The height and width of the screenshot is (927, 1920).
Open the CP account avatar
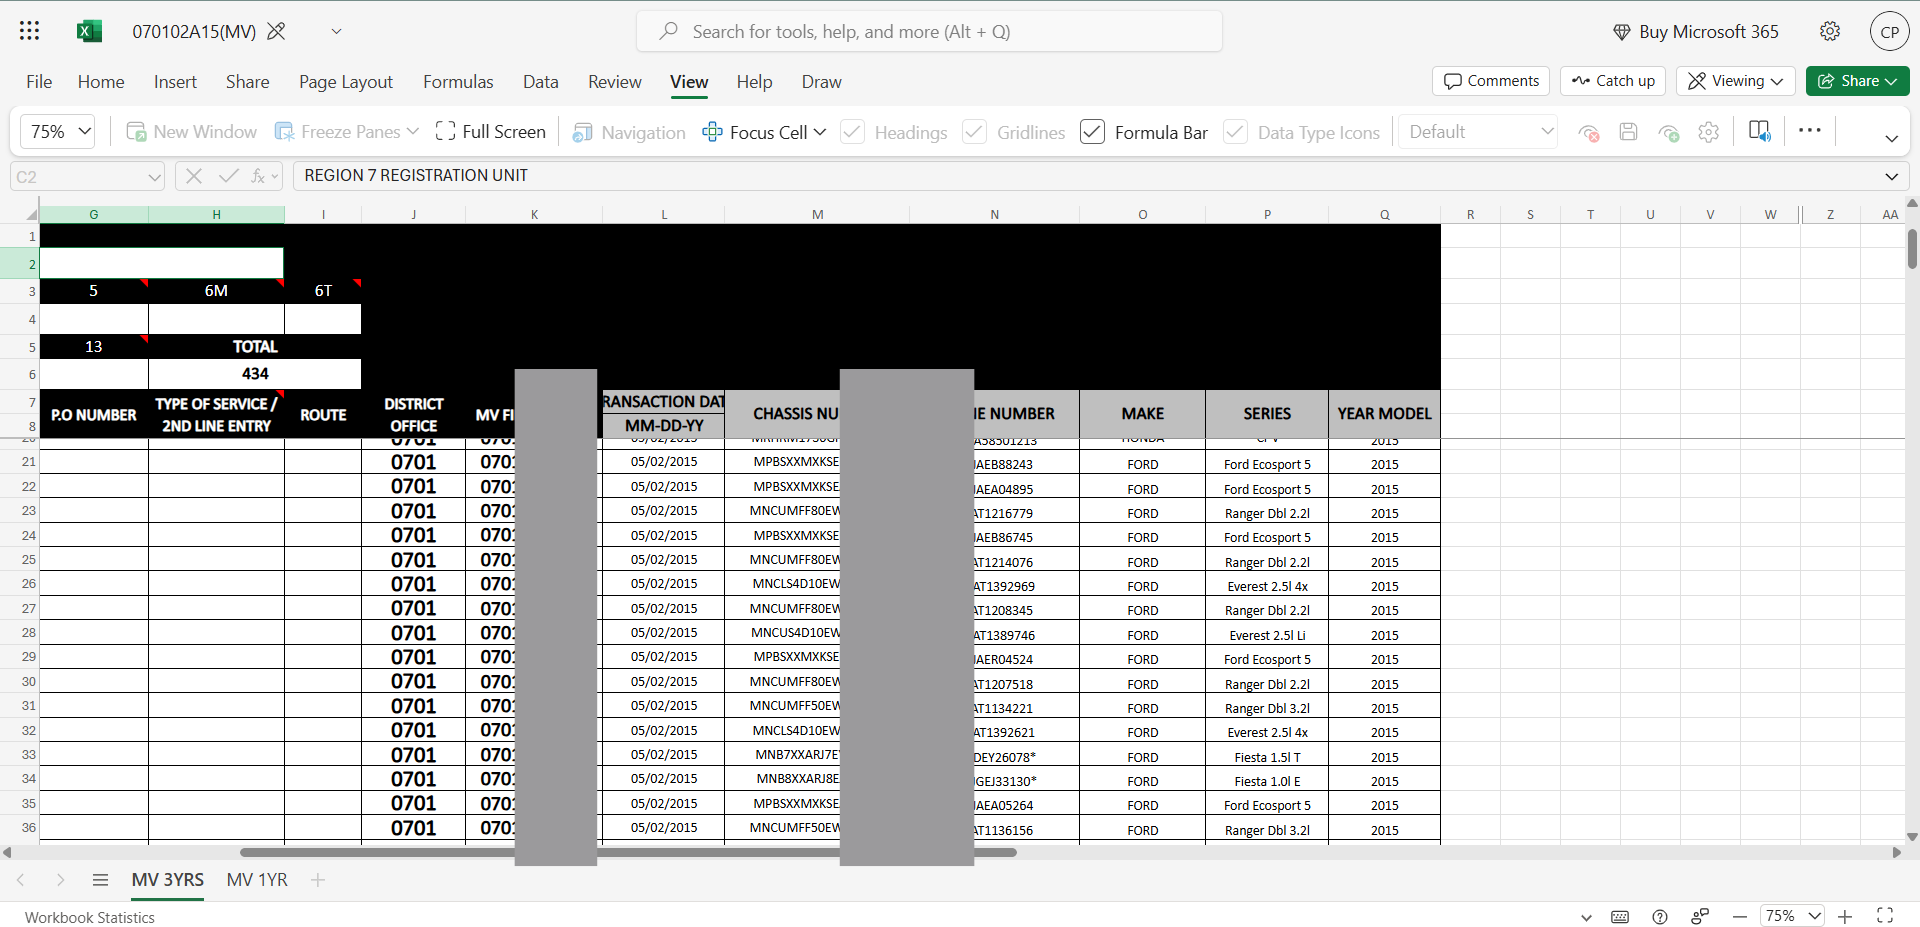[1889, 31]
